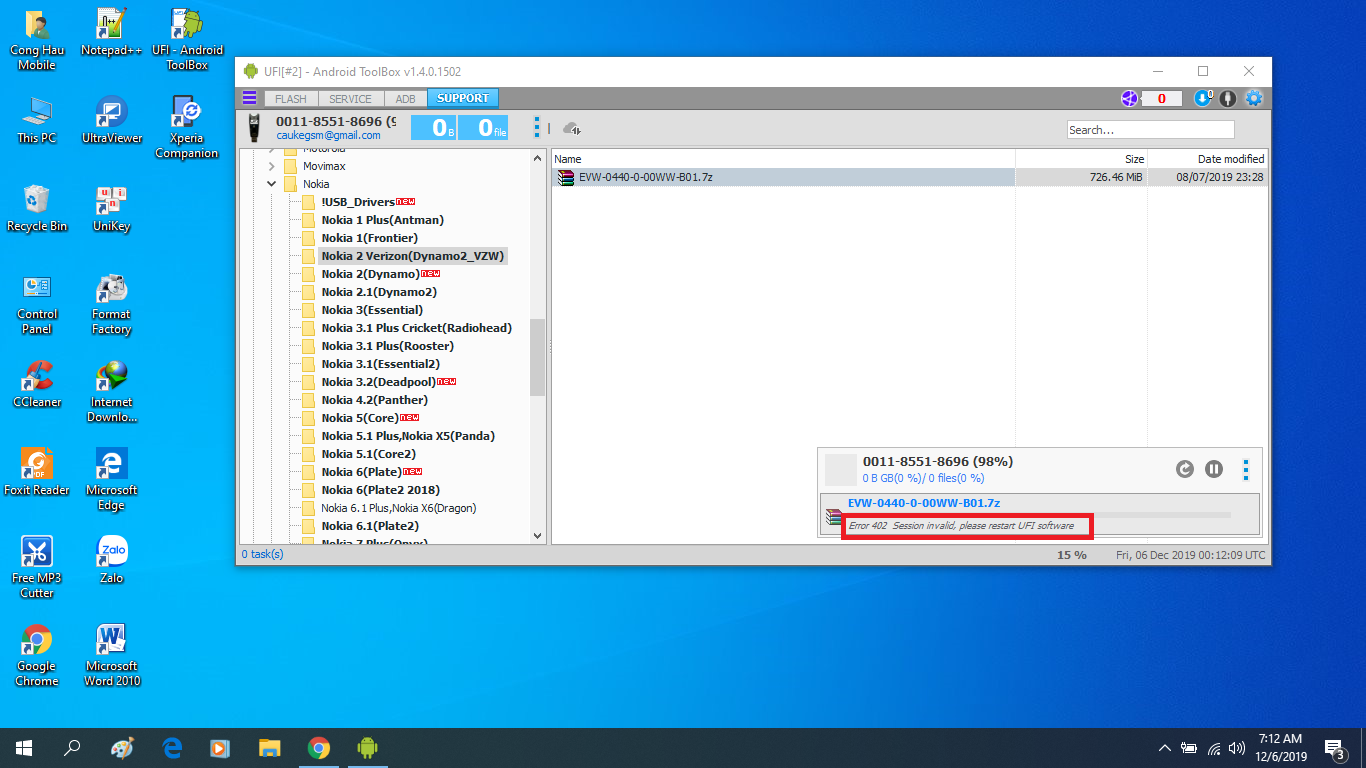This screenshot has height=768, width=1366.
Task: Select Nokia 5.1 Plus,Nokia X5(Panda) folder
Action: click(x=408, y=436)
